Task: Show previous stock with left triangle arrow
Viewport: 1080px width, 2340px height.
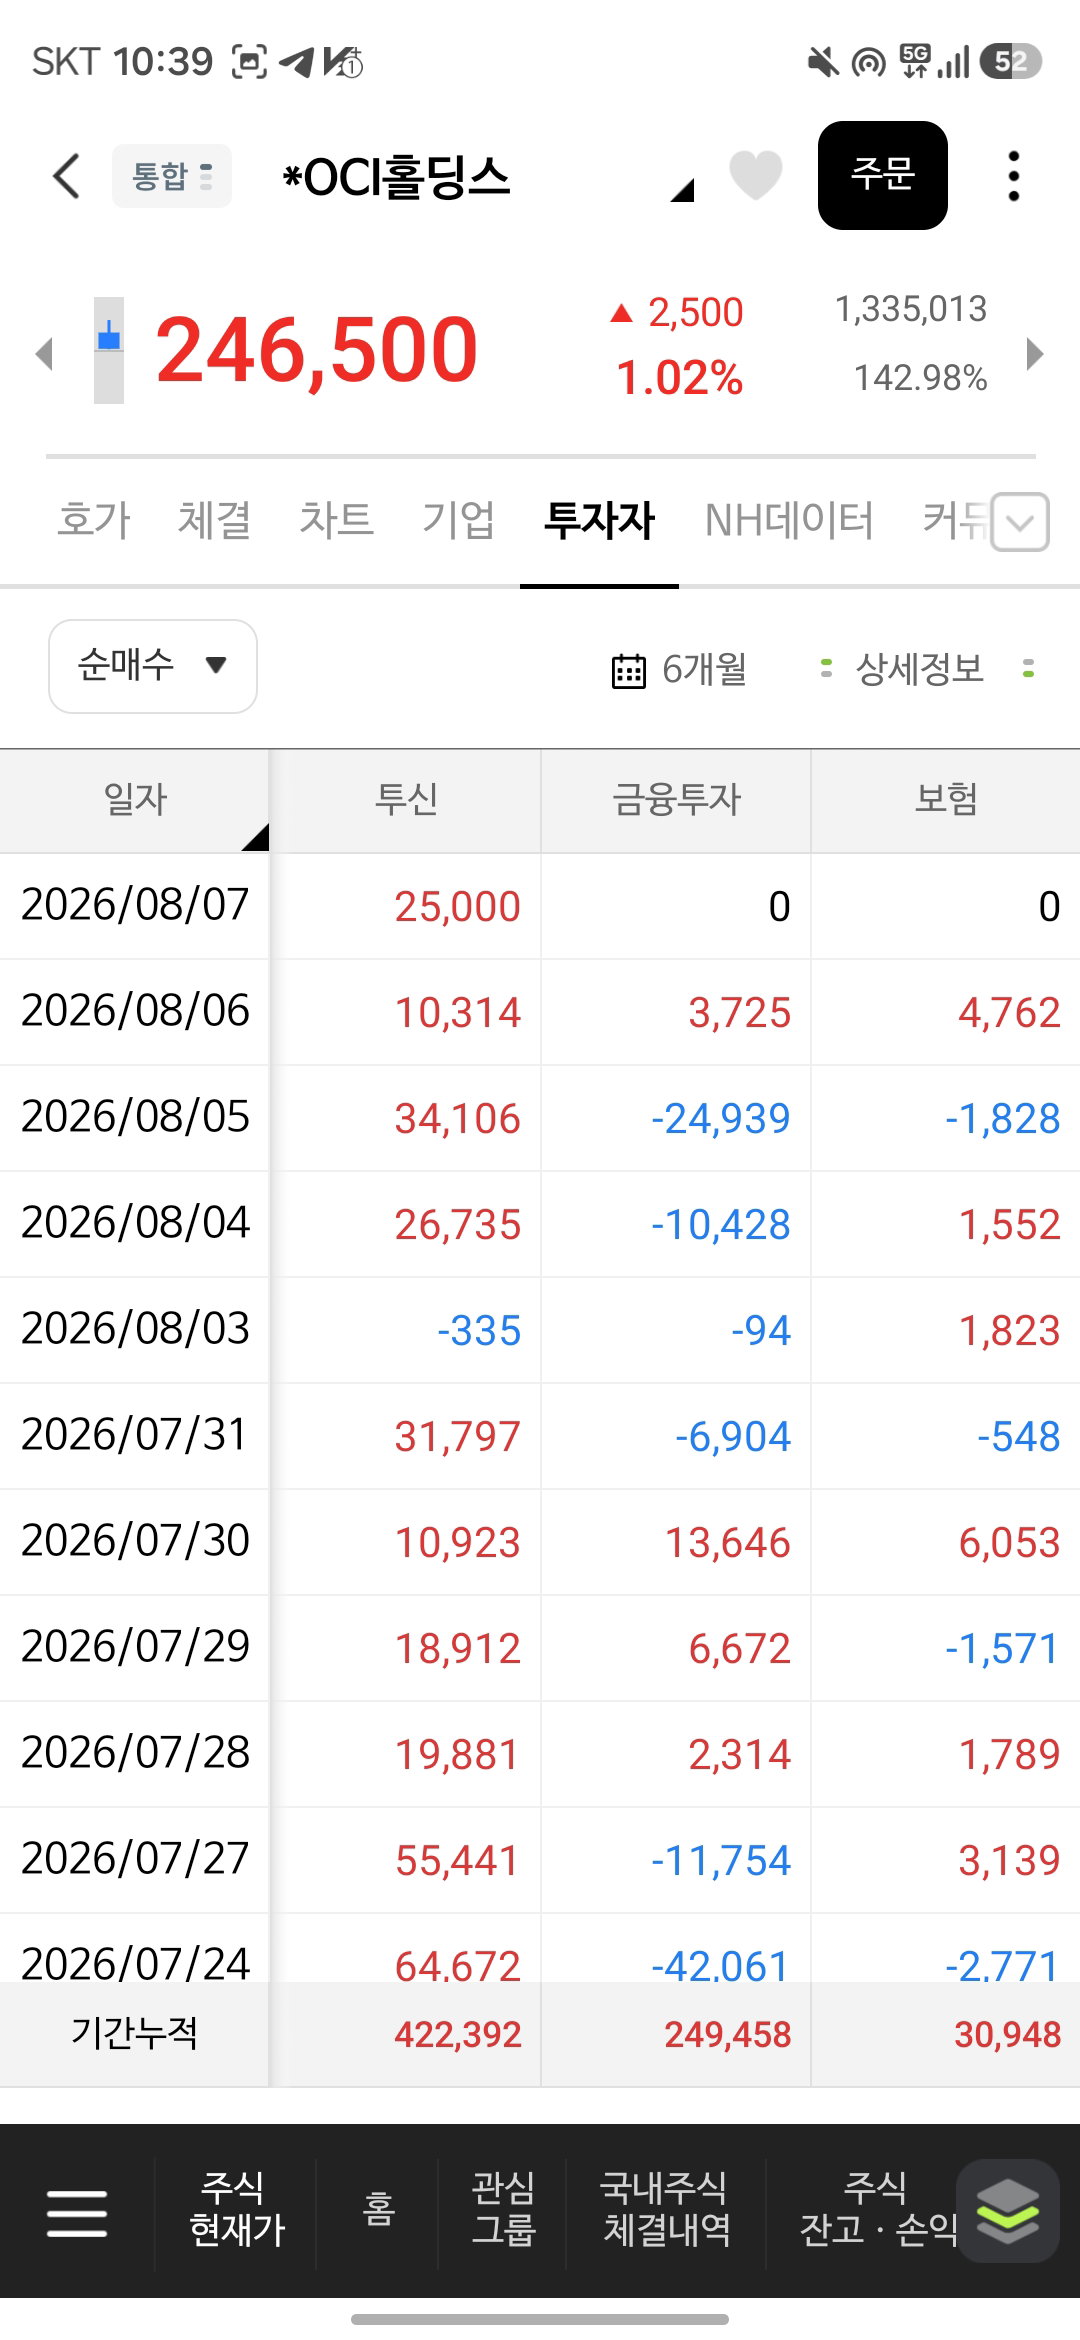Action: (x=43, y=353)
